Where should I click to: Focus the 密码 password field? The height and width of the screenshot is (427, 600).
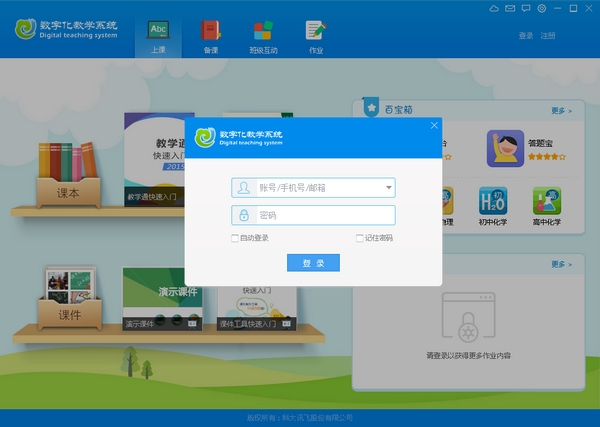pyautogui.click(x=313, y=215)
